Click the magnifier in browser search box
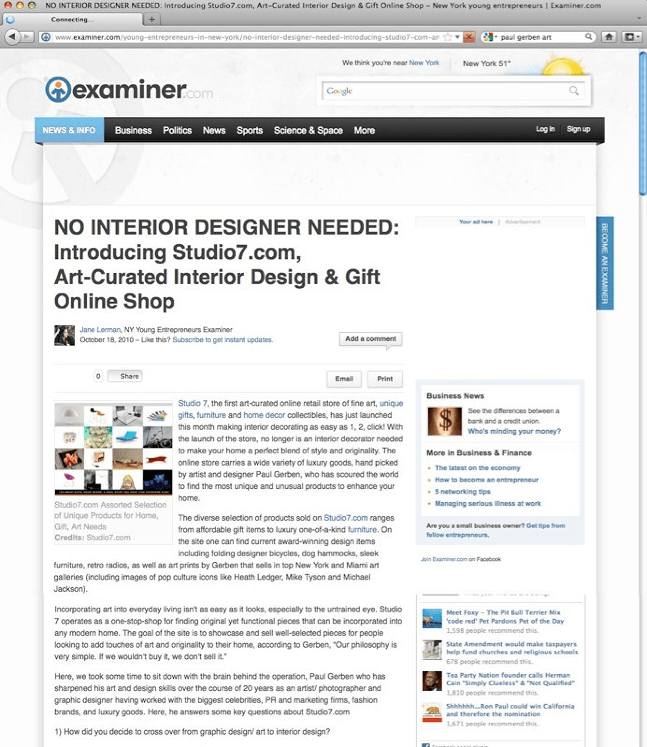The image size is (647, 747). click(588, 37)
